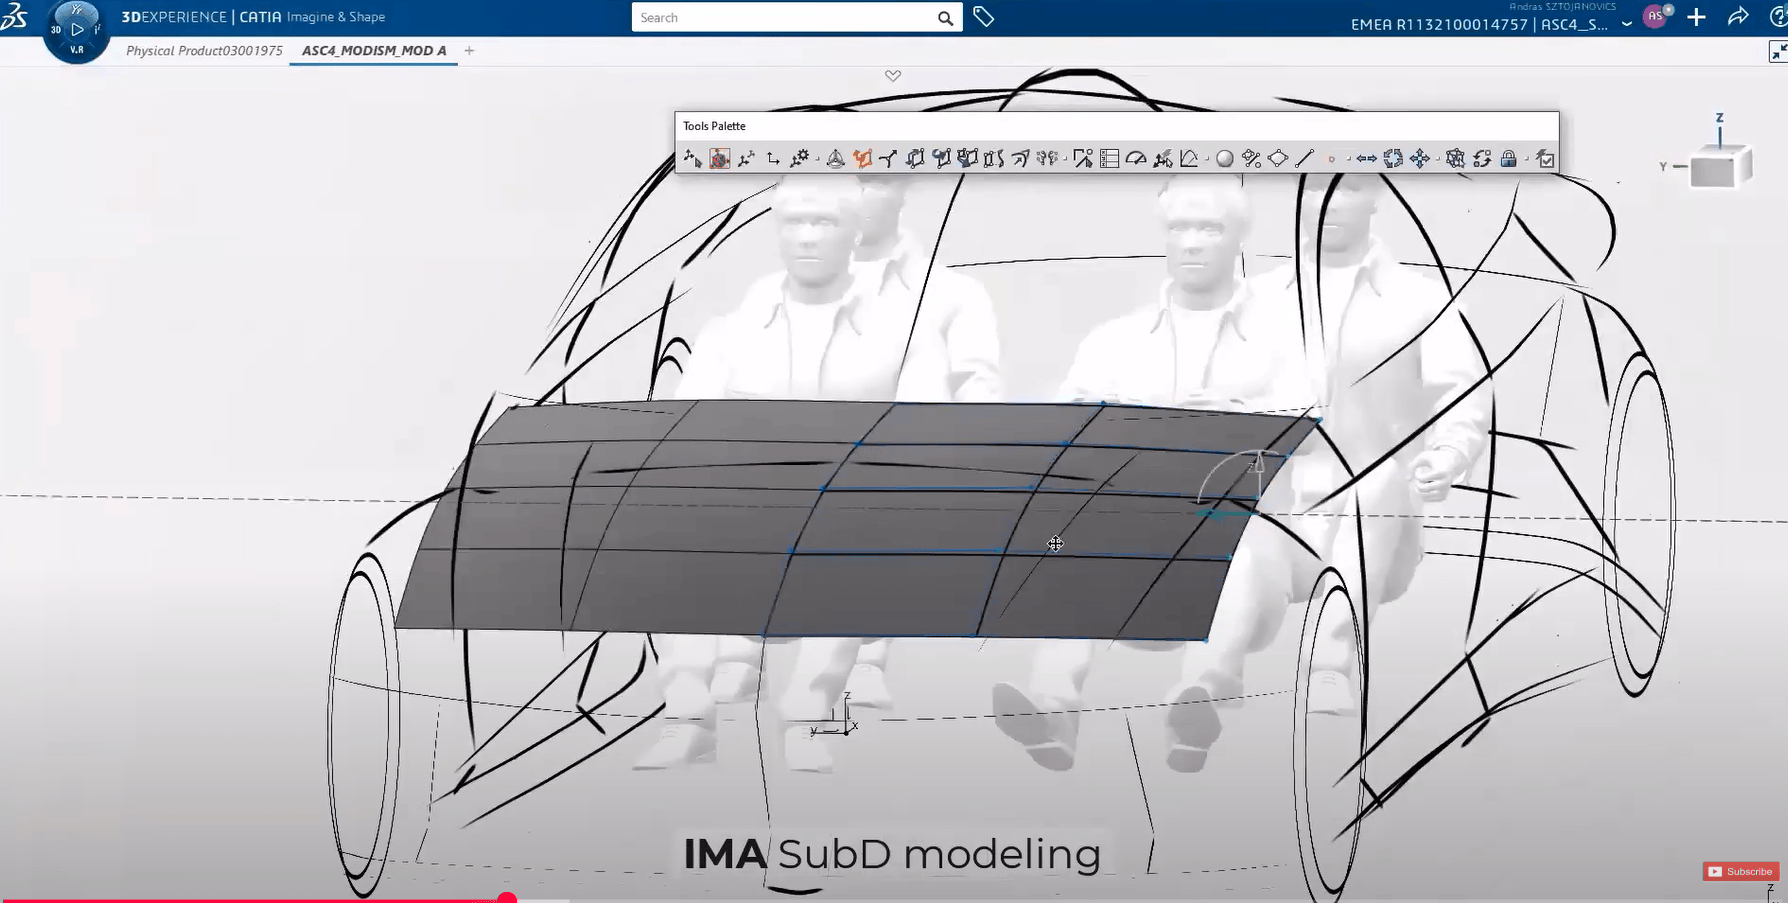Activate the L-shaped axis arrows tool

click(773, 158)
